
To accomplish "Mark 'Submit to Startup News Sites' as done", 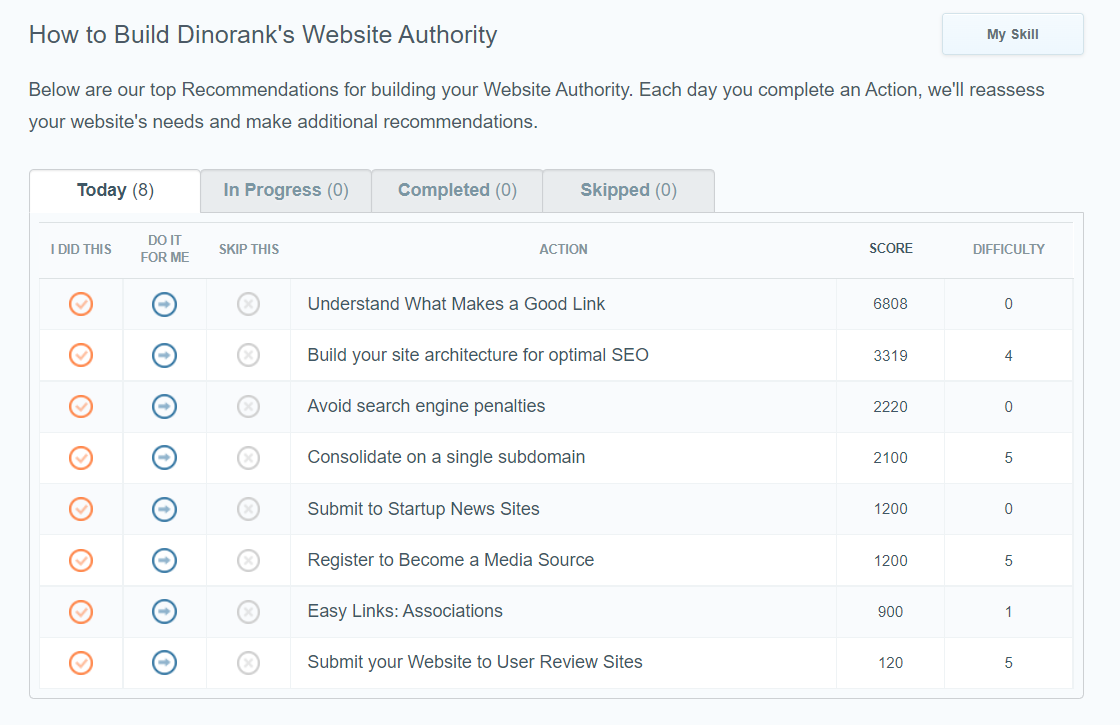I will [x=81, y=509].
